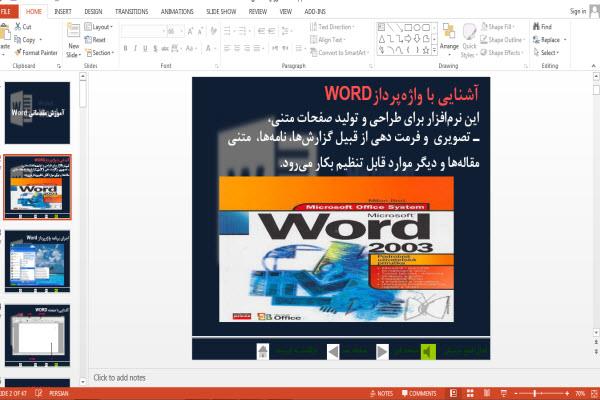Expand the shapes gallery
600x400 pixels.
[x=435, y=51]
